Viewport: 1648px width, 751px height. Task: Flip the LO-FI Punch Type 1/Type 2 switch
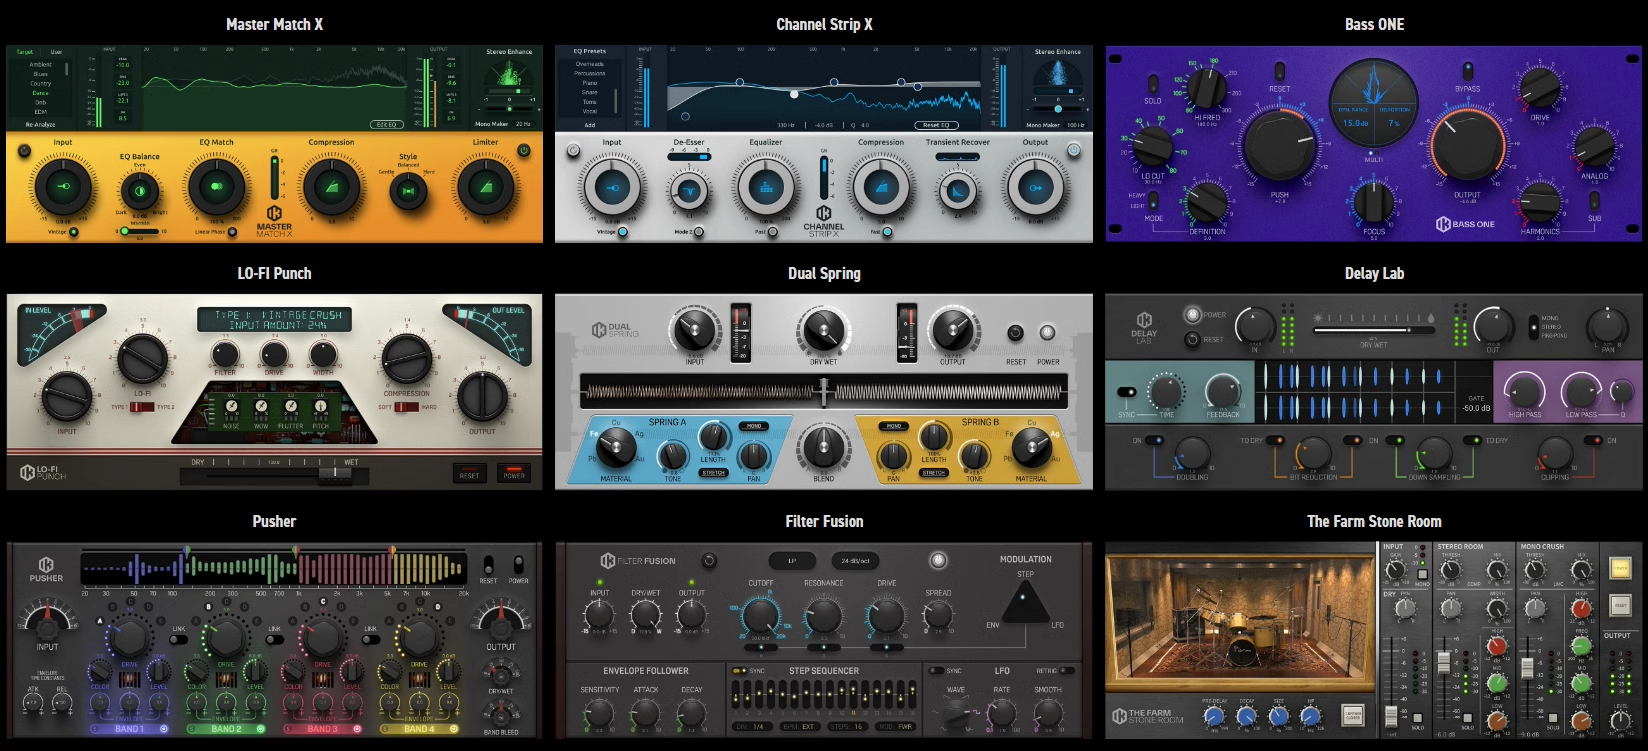142,407
